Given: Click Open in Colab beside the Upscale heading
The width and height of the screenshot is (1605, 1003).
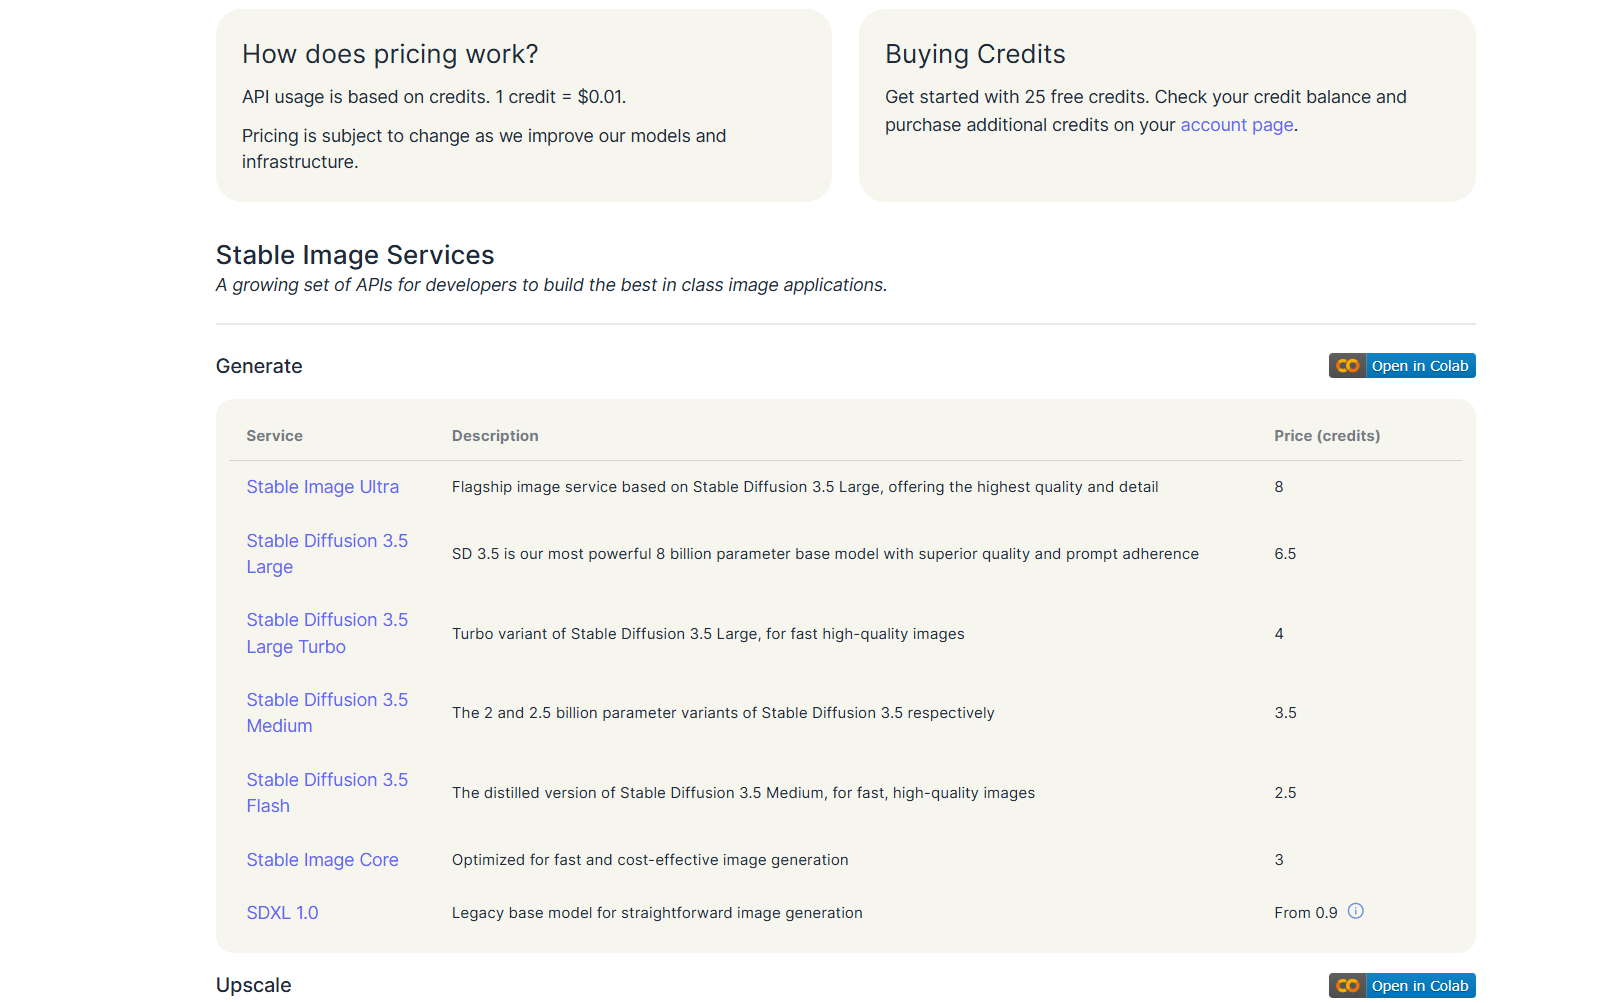Looking at the screenshot, I should 1402,986.
